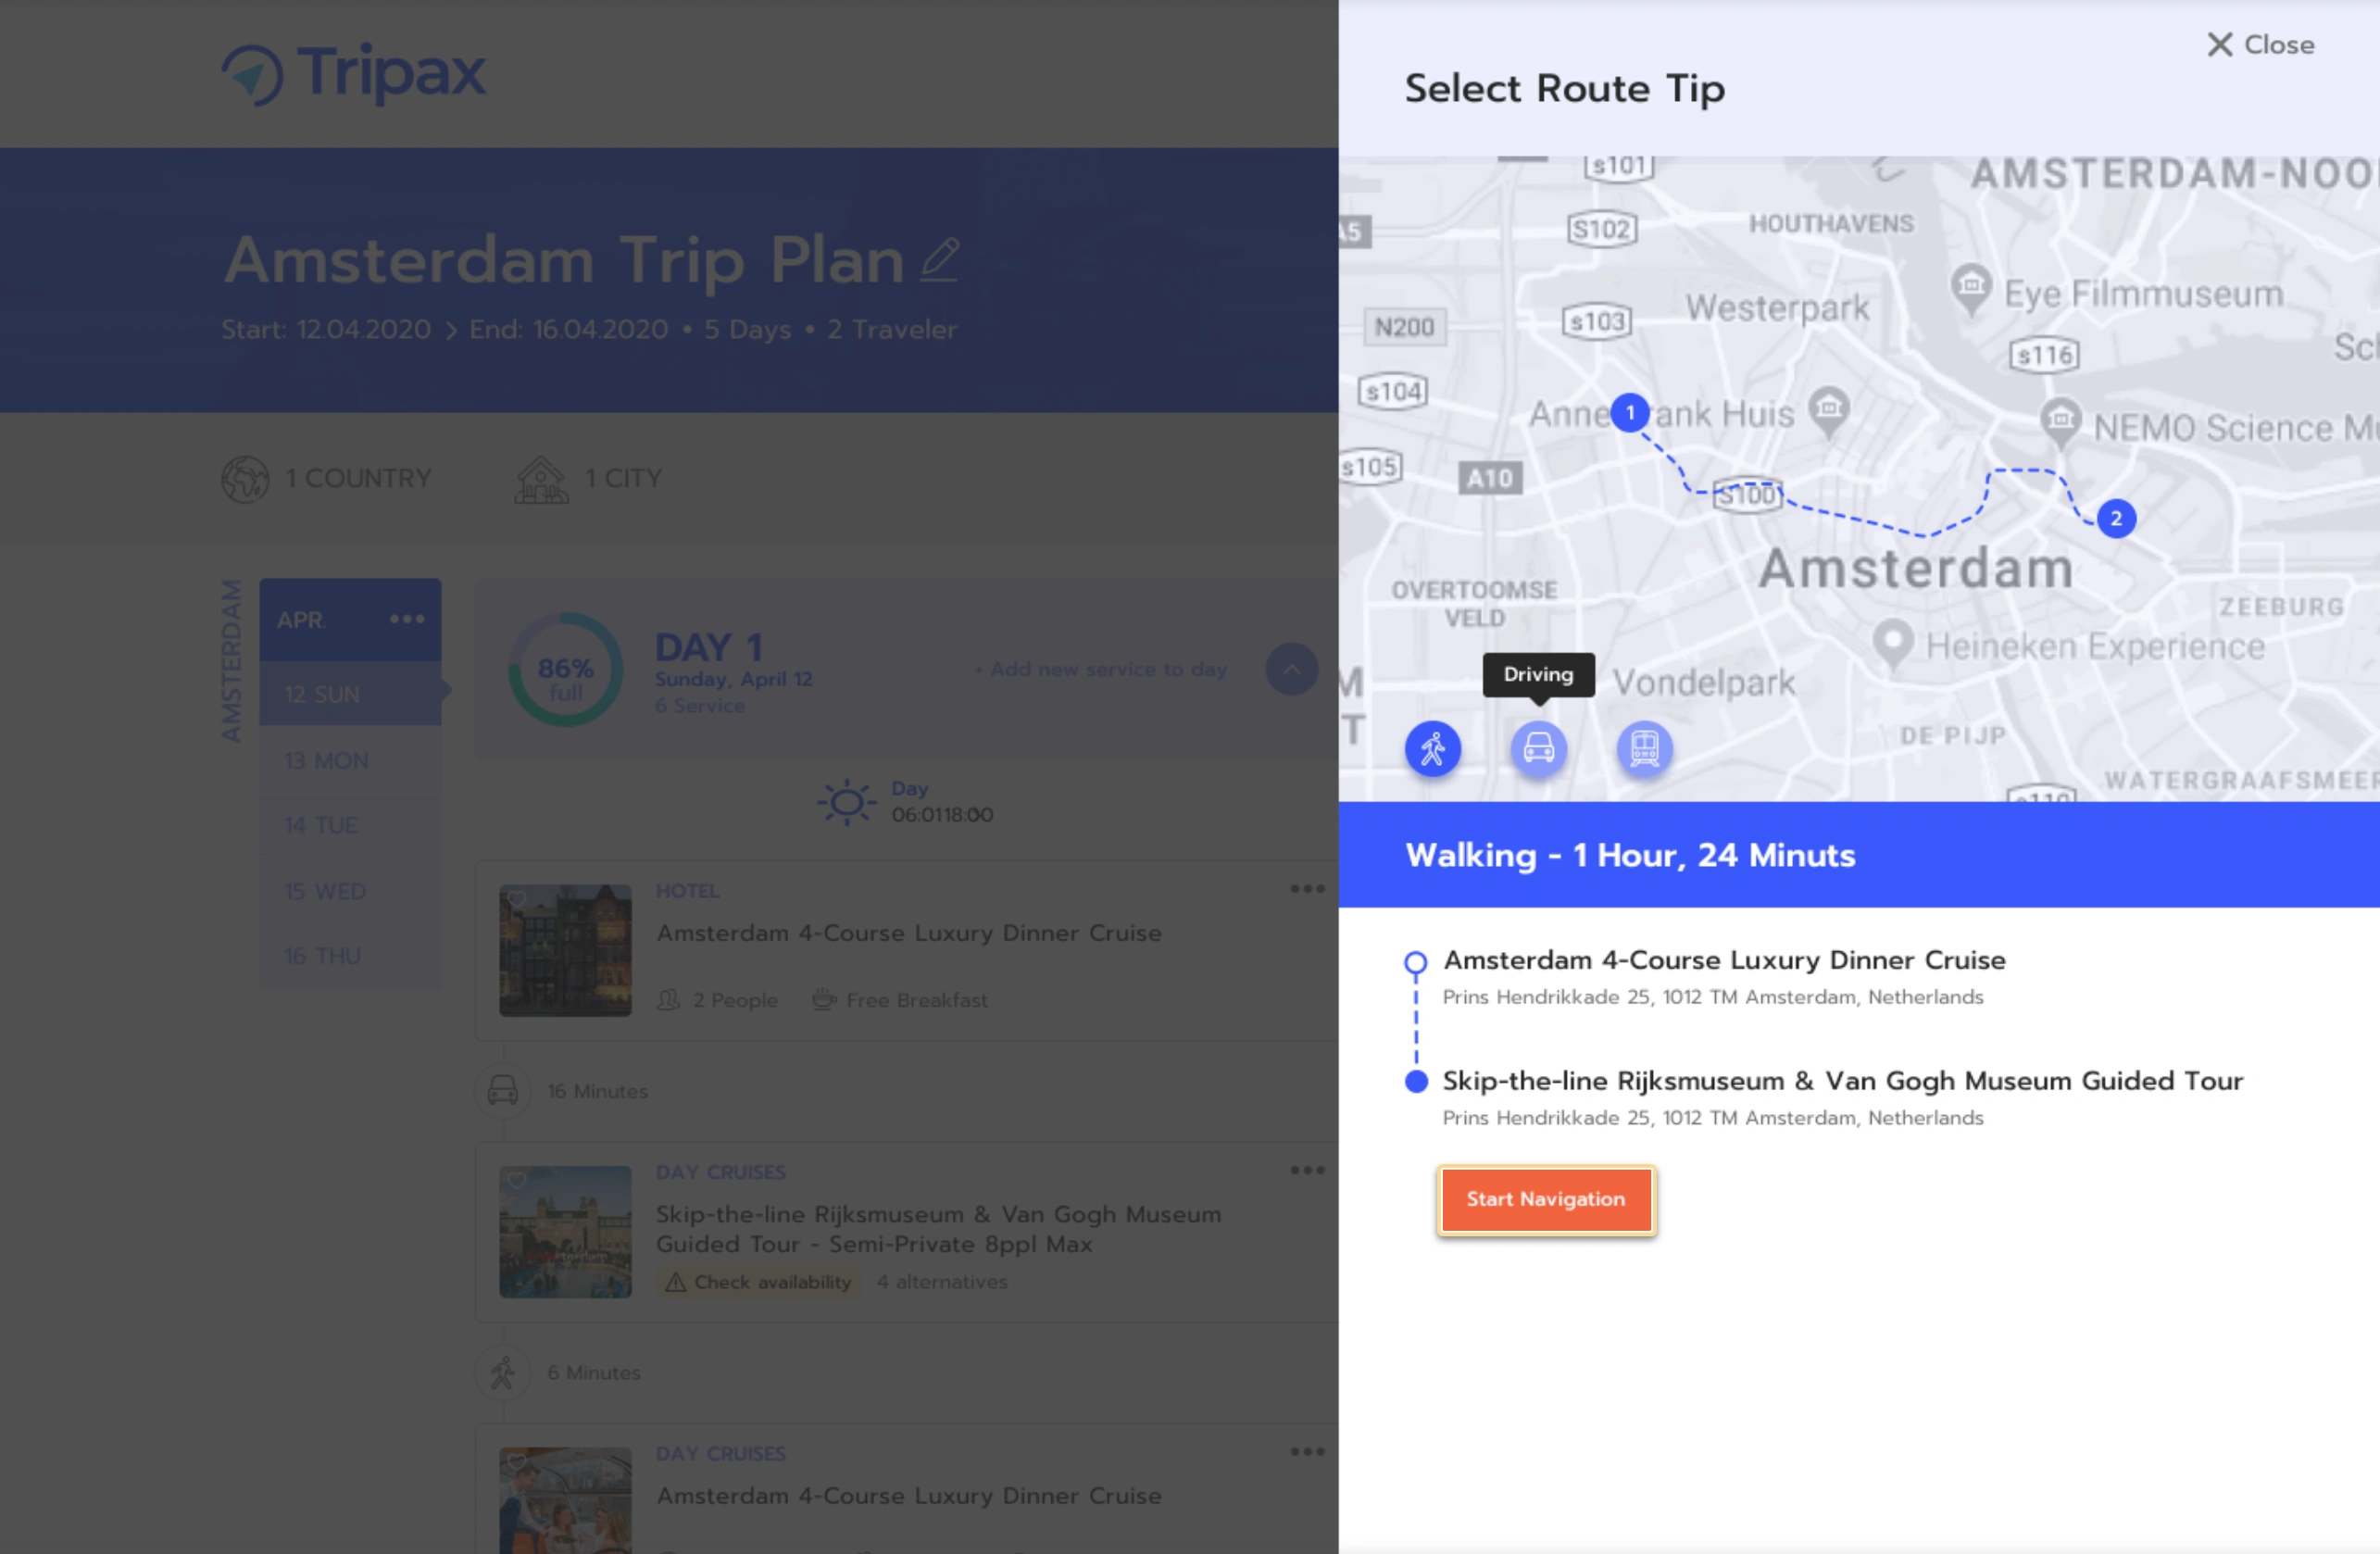Edit the Amsterdam Trip Plan title pencil icon
The width and height of the screenshot is (2380, 1554).
point(939,260)
